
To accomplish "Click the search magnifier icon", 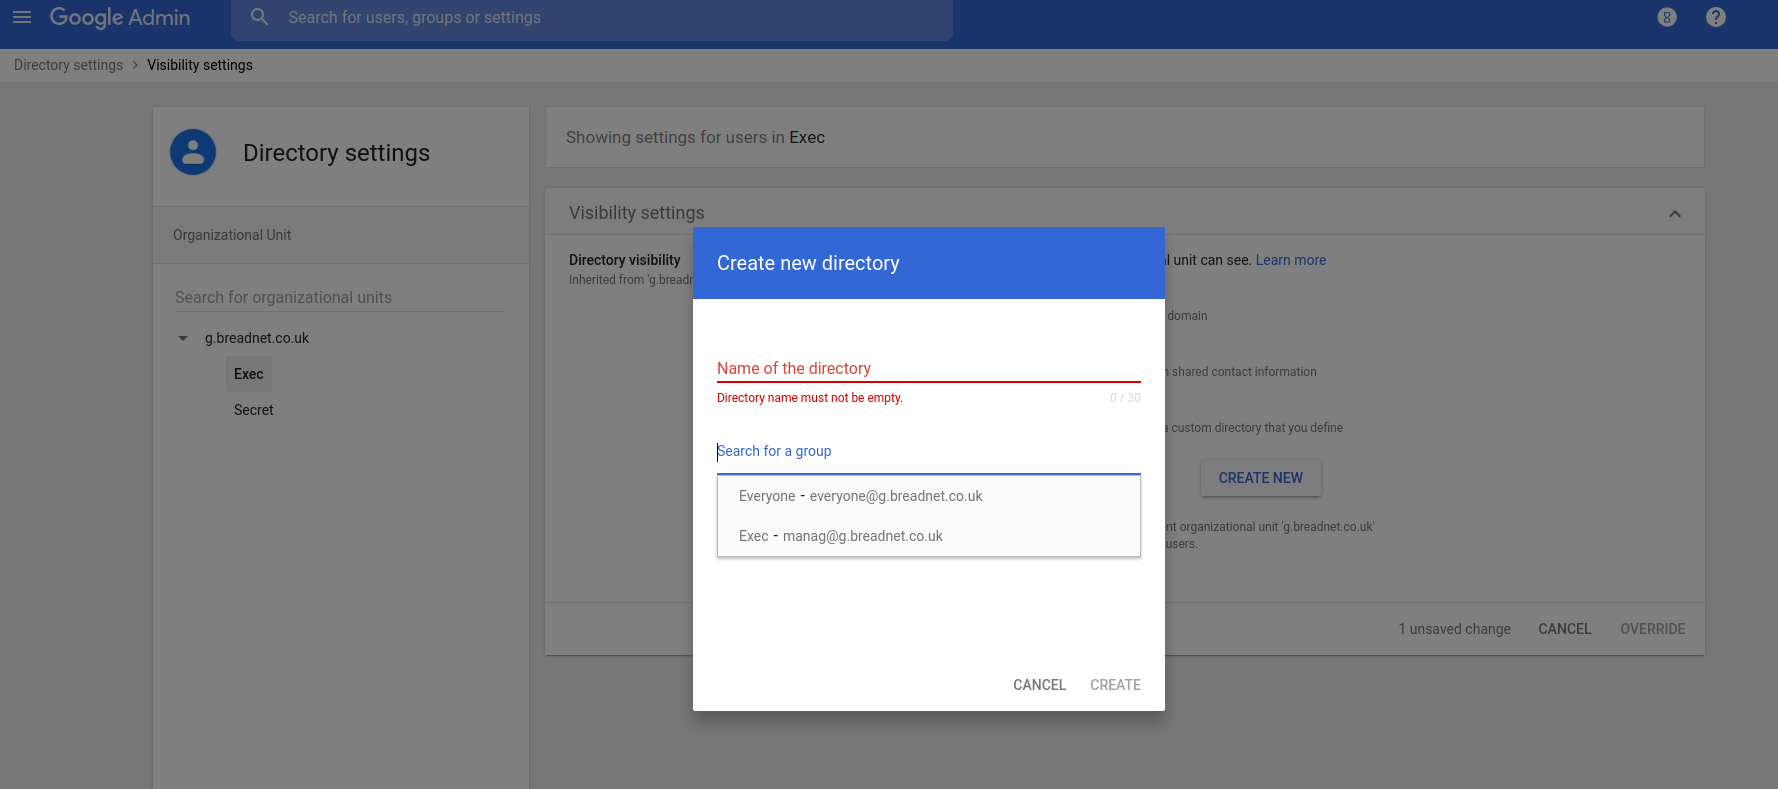I will point(259,17).
